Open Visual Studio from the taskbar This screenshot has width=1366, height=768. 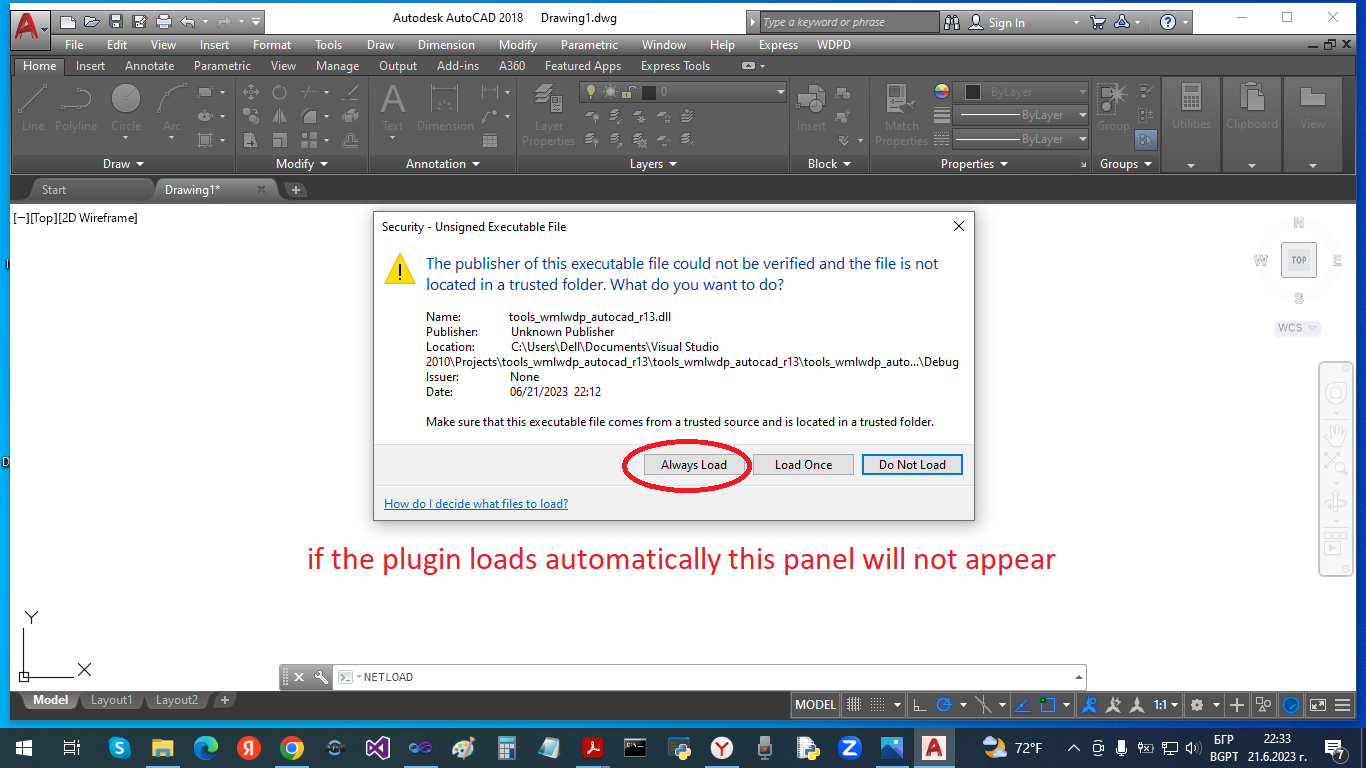[x=377, y=747]
